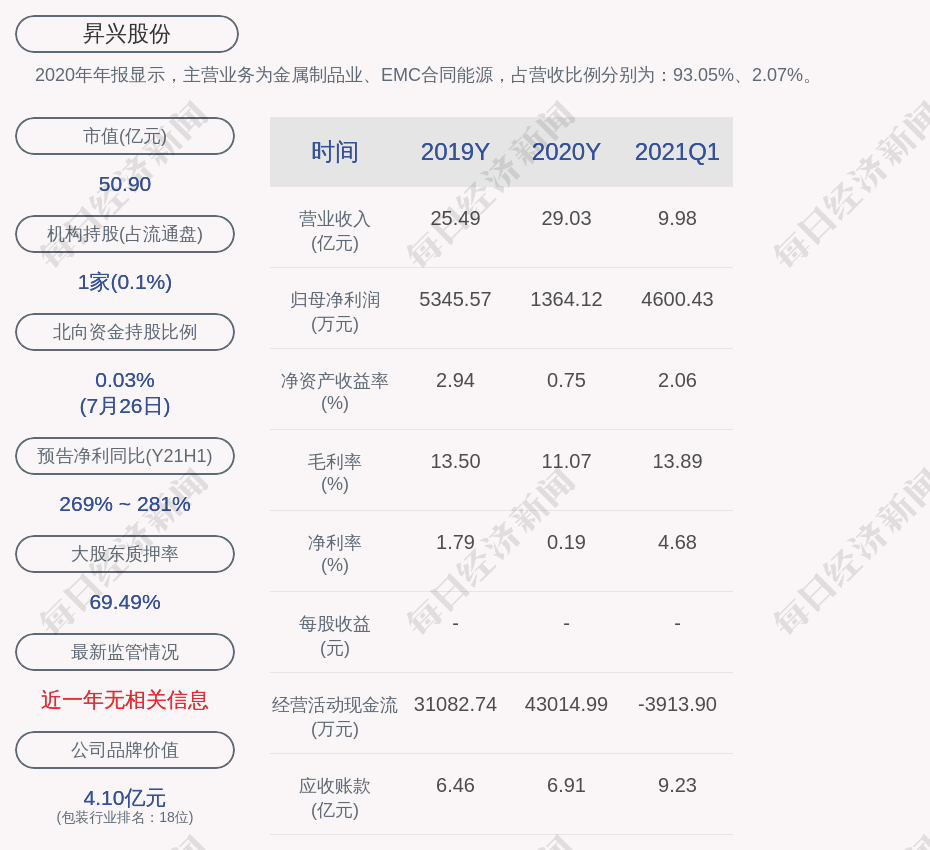Click the 大股东质押率 label pill
Viewport: 930px width, 850px height.
[x=125, y=553]
